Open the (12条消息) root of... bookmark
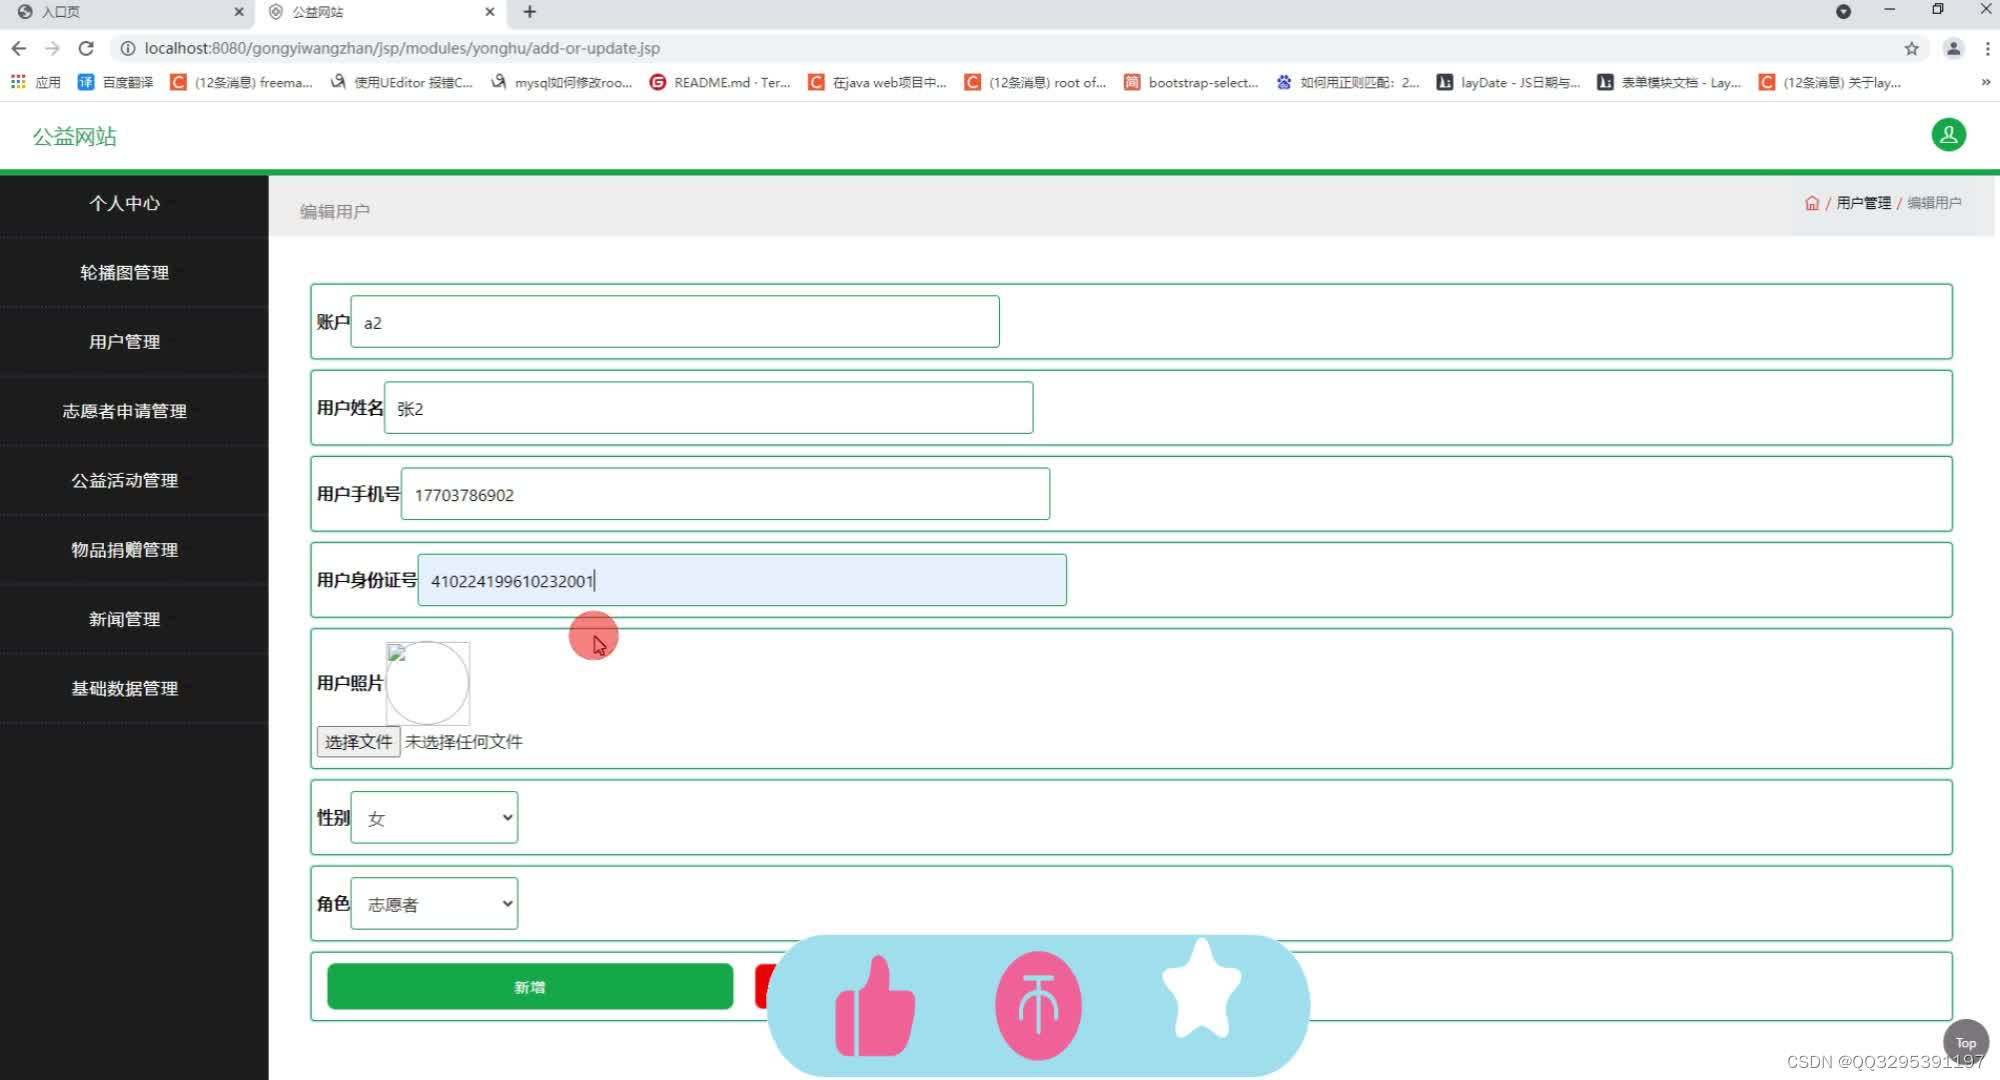Viewport: 2000px width, 1080px height. point(1036,82)
